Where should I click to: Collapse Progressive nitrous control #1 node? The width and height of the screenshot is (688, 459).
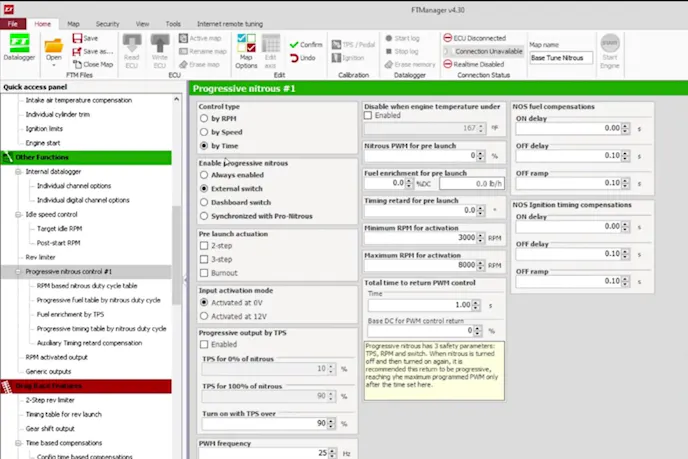[x=18, y=271]
